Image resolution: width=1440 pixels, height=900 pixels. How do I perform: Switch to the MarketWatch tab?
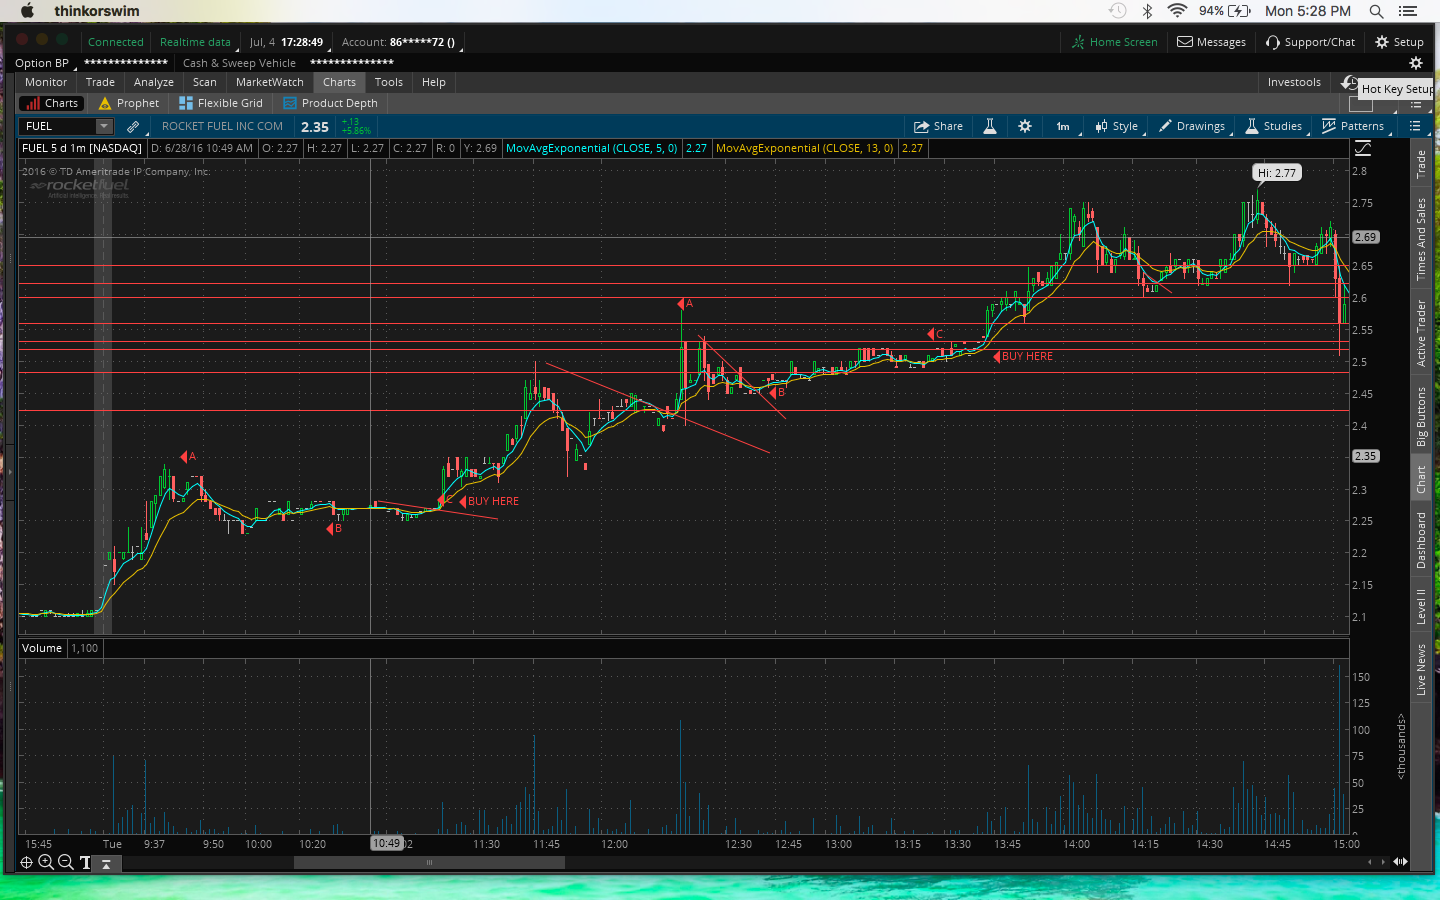tap(269, 82)
